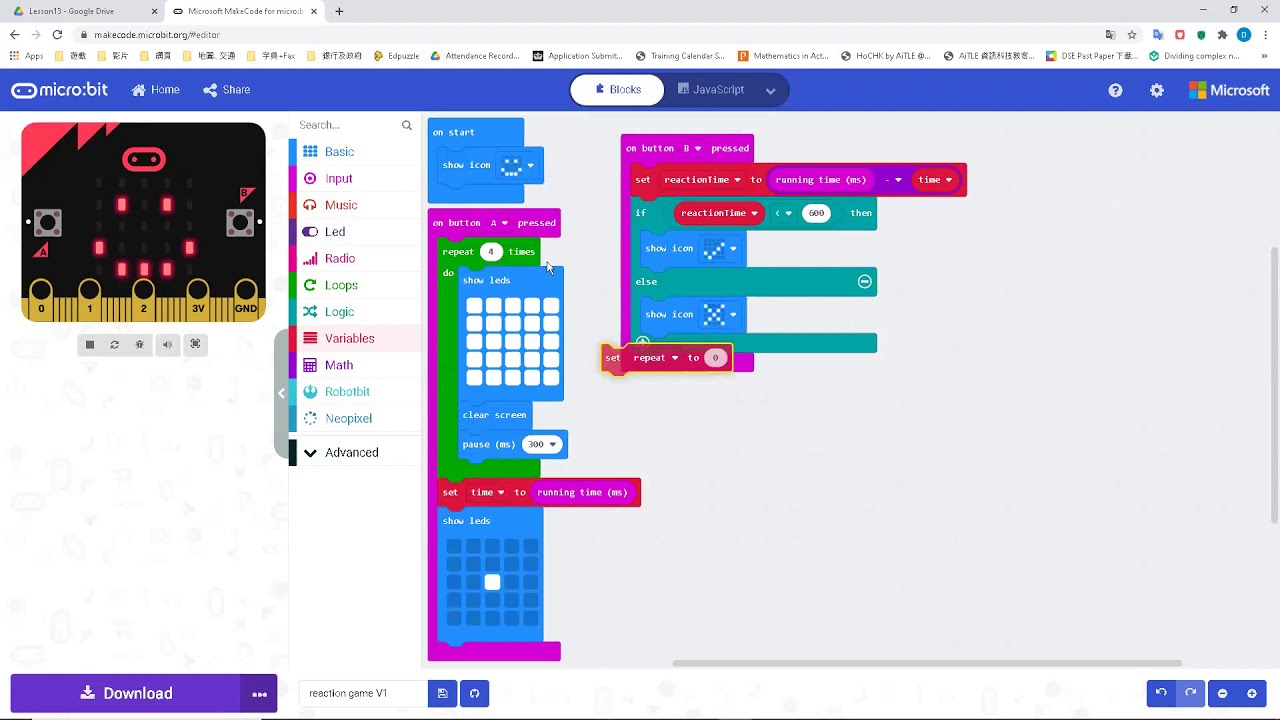Launch simulator in full screen

click(195, 344)
